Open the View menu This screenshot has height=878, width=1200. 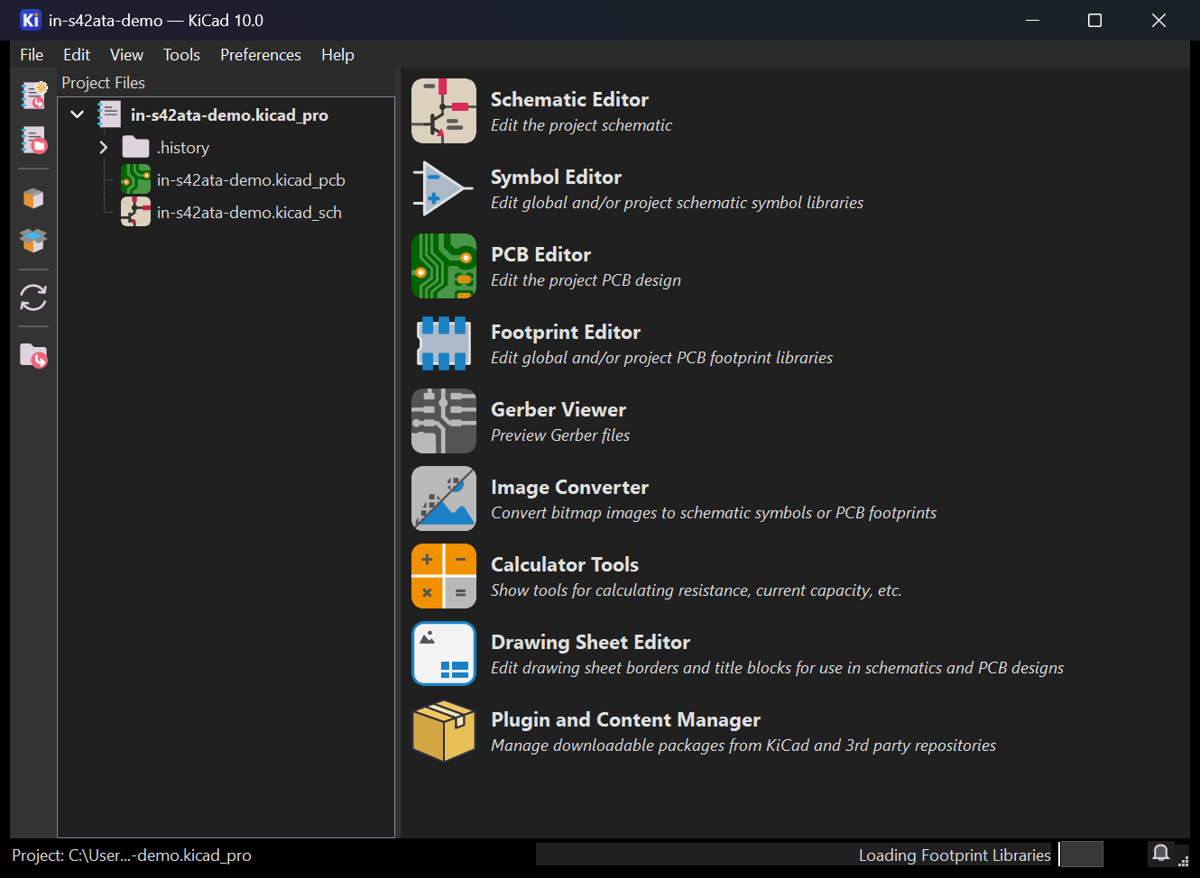pos(127,55)
